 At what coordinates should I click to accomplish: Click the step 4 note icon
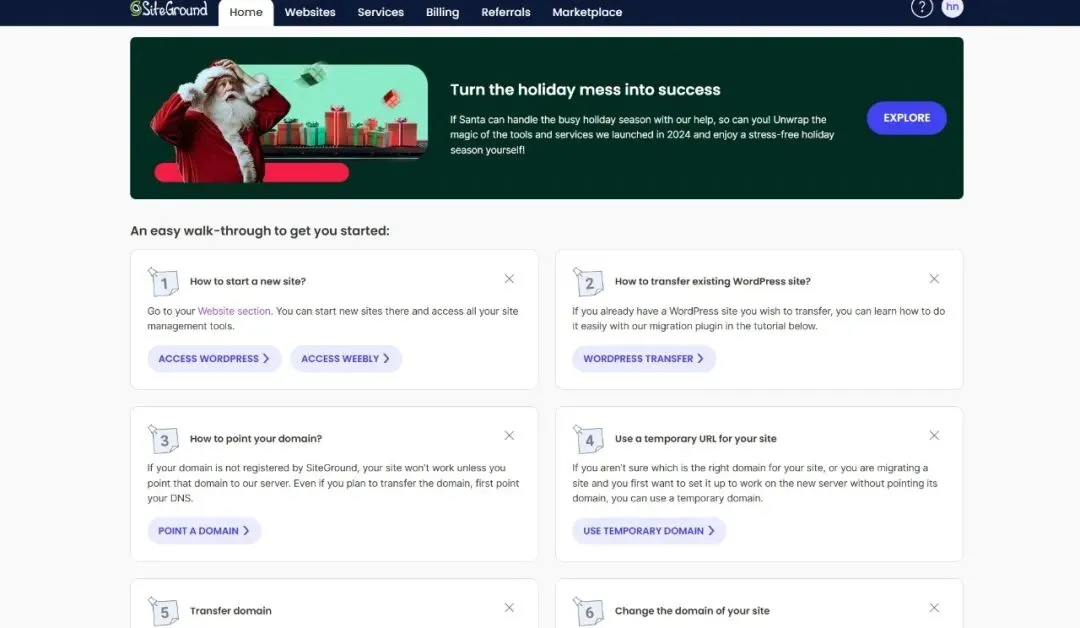coord(588,439)
